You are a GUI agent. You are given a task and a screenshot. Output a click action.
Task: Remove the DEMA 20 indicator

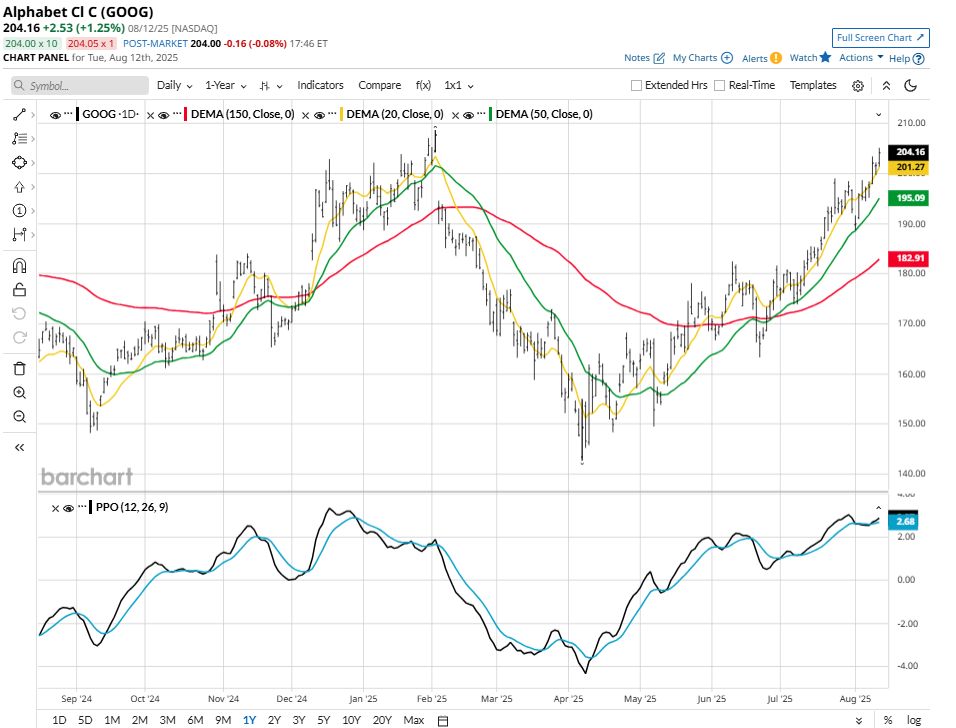(x=305, y=115)
